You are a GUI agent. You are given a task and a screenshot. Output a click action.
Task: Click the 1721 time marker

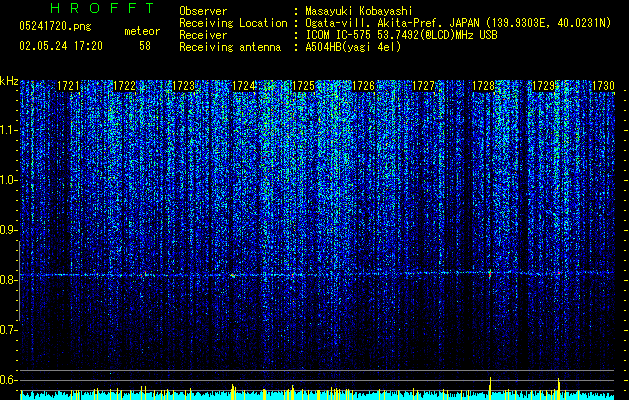pos(68,86)
